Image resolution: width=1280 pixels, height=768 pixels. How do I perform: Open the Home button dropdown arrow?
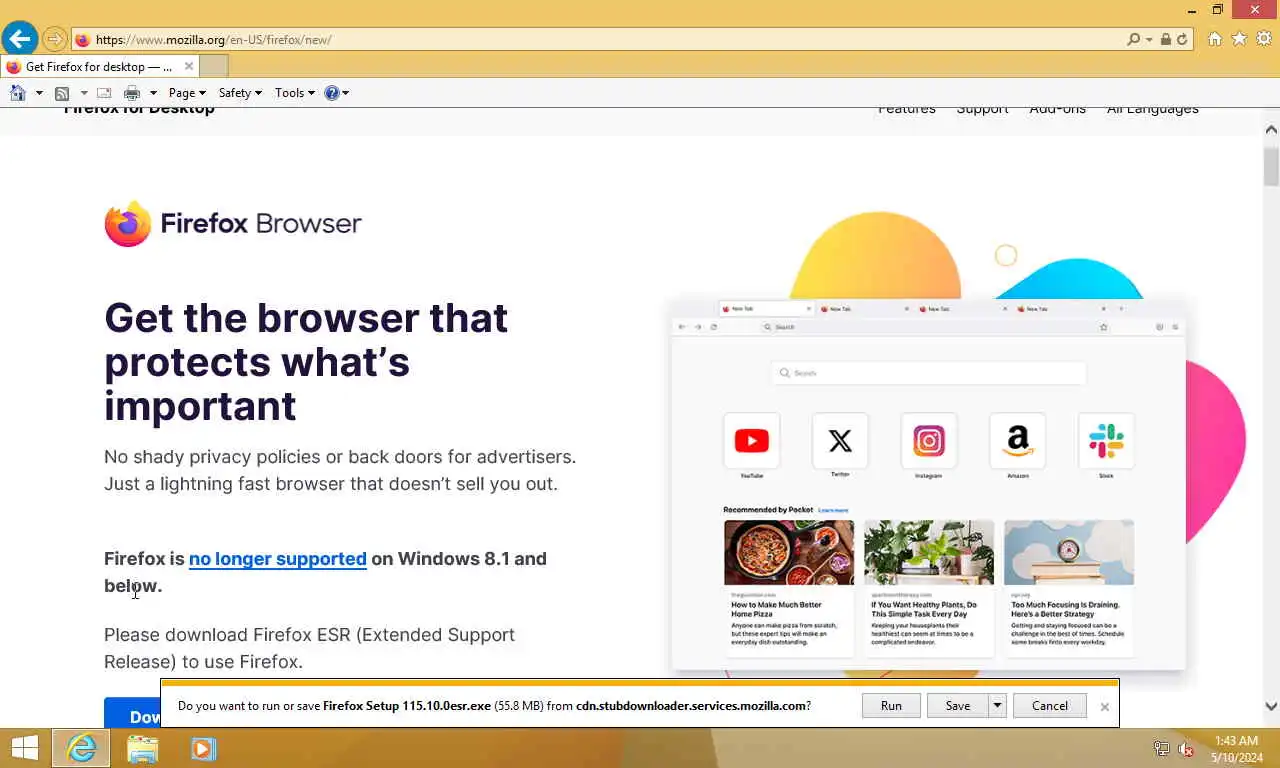tap(39, 93)
